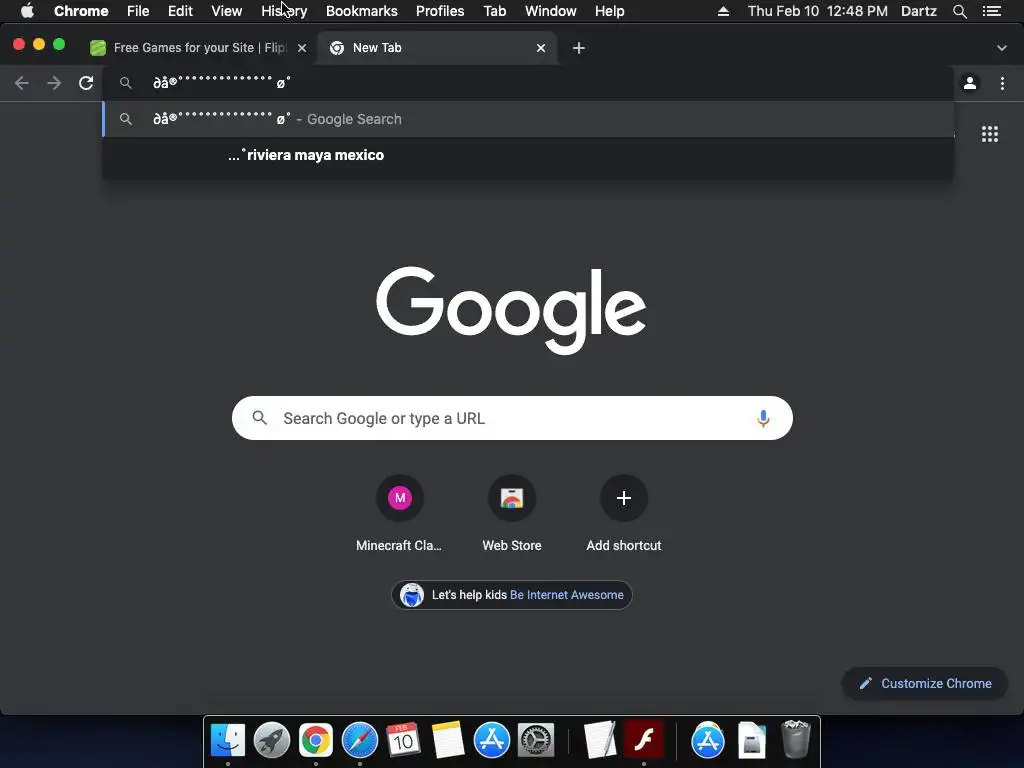Open the Profiles menu

[440, 11]
